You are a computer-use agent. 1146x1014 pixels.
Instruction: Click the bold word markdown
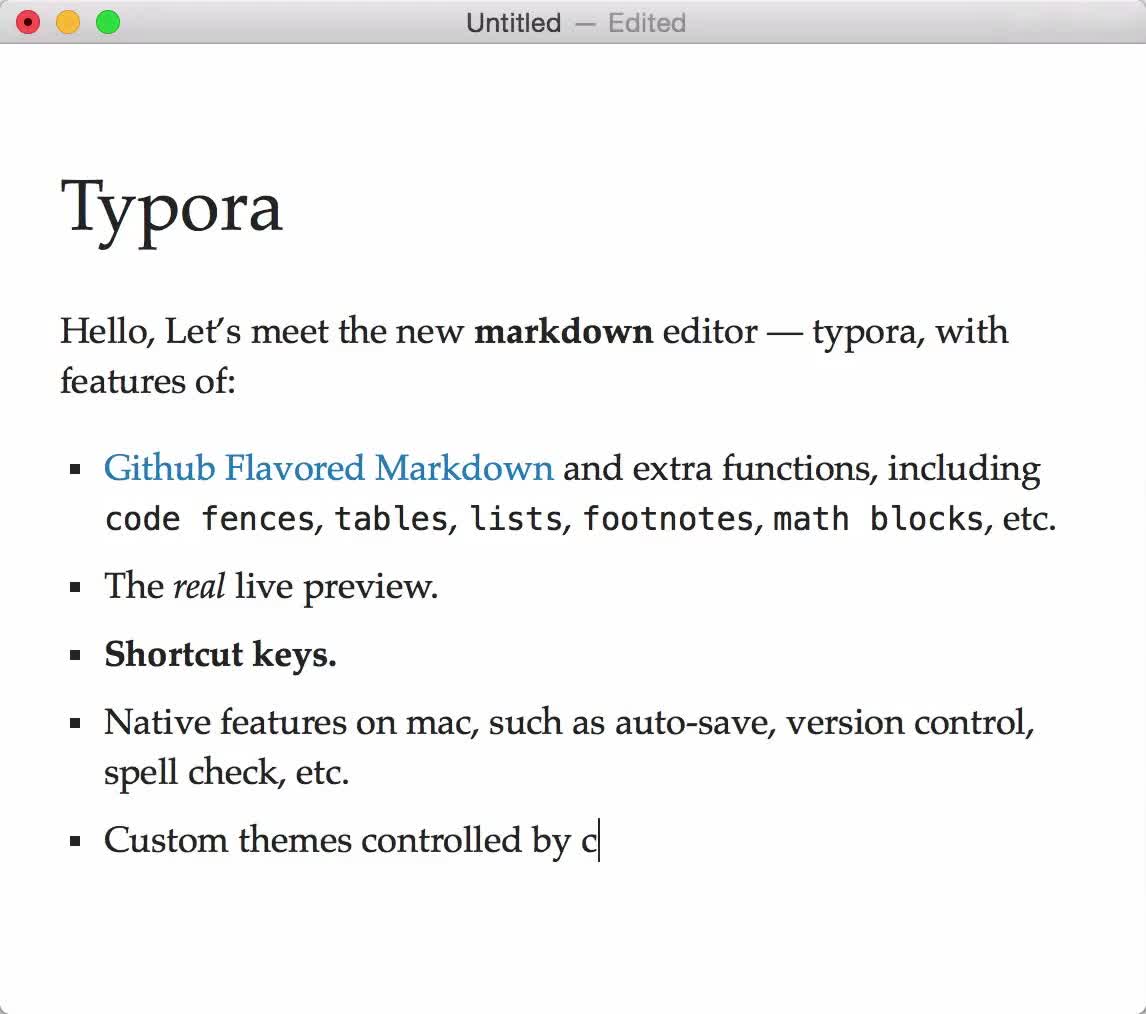coord(563,331)
